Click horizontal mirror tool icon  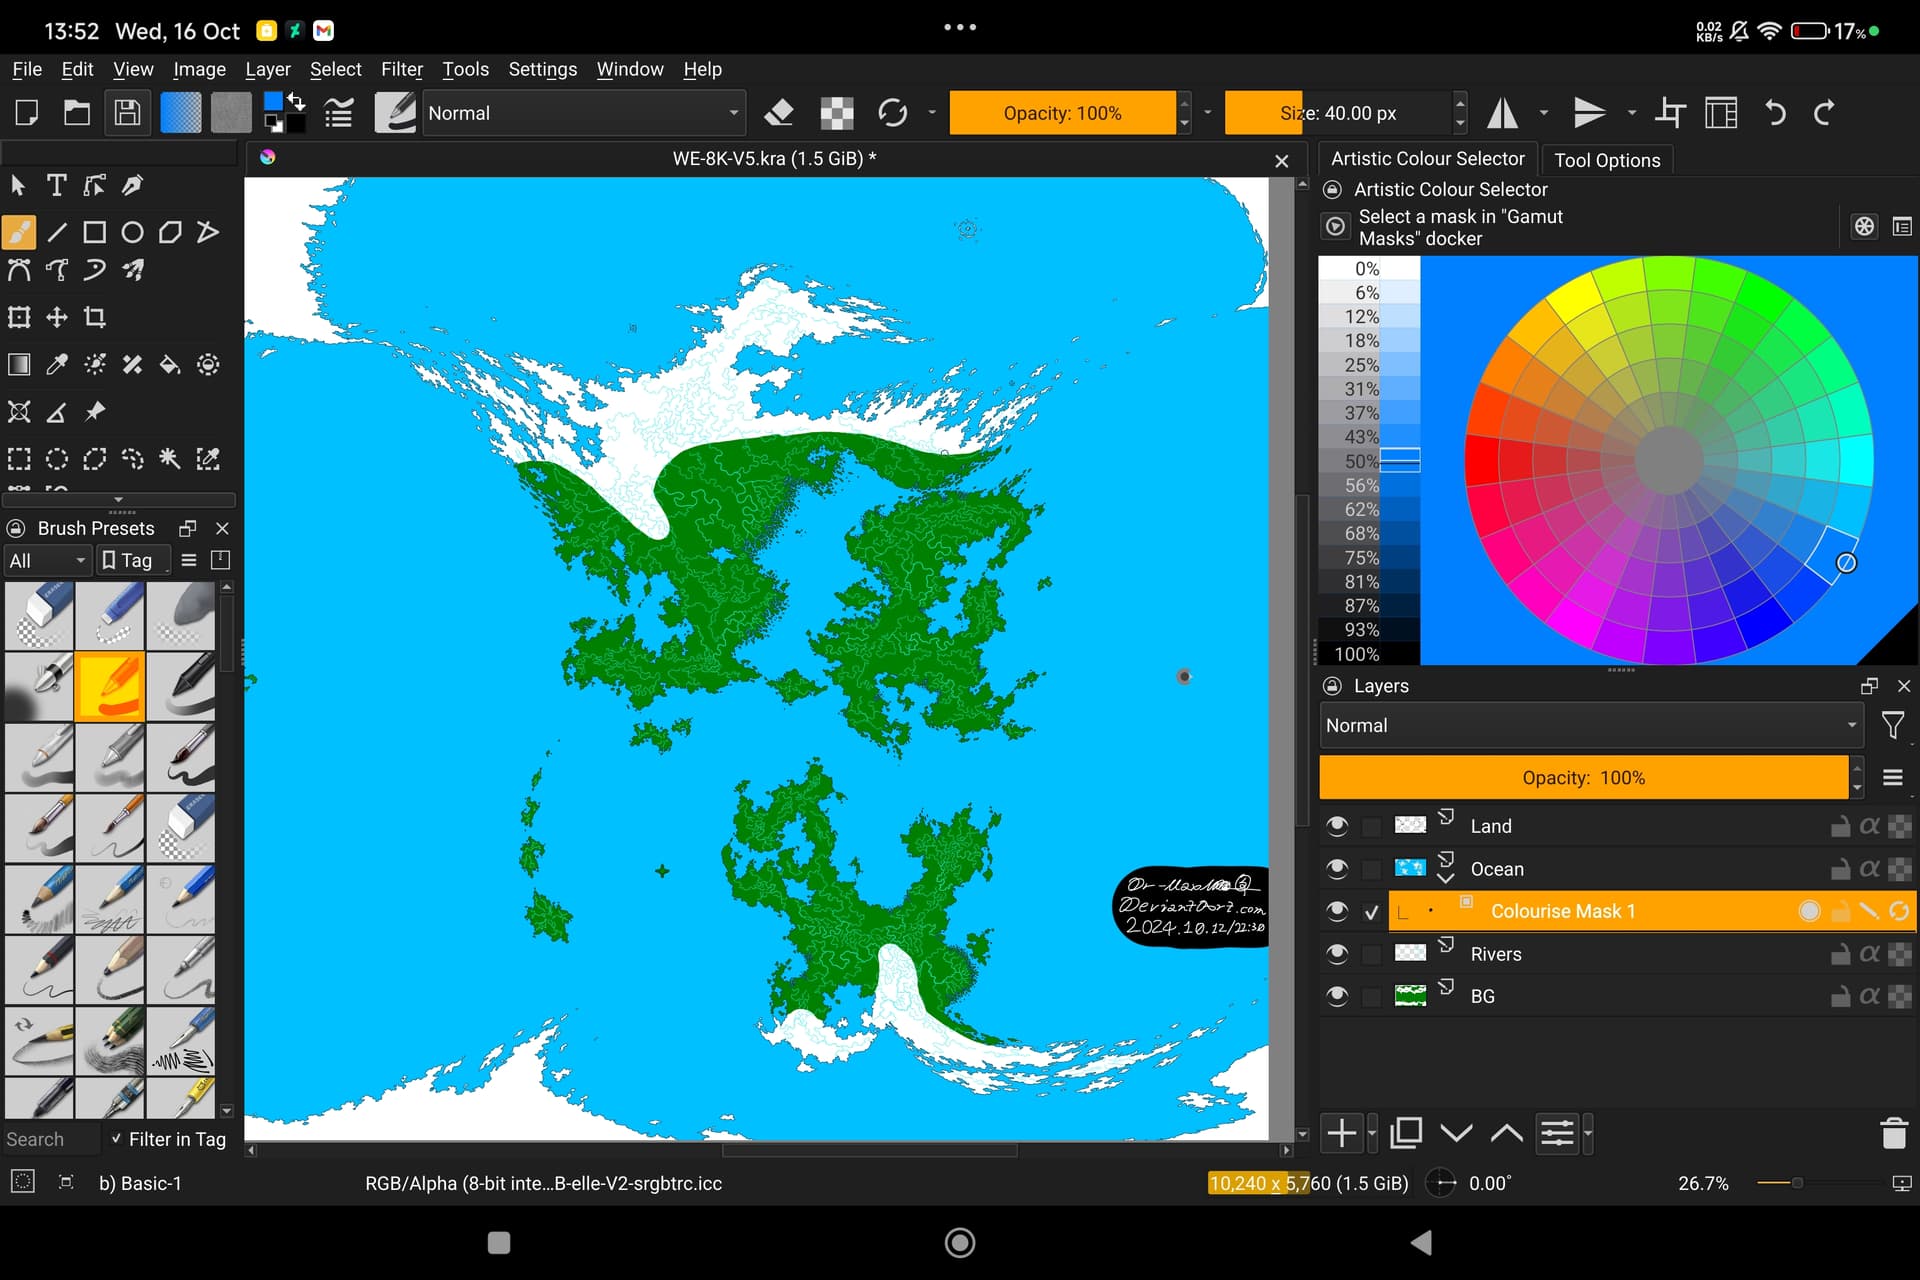pos(1502,113)
